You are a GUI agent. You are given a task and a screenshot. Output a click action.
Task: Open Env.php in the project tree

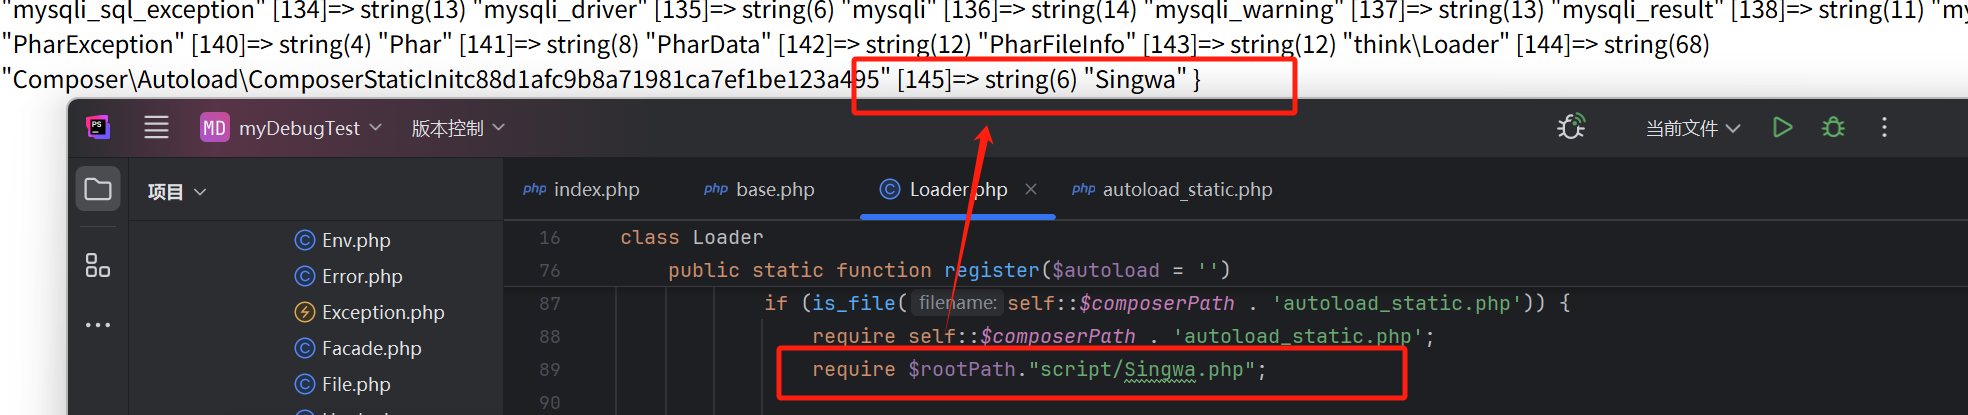click(x=356, y=240)
